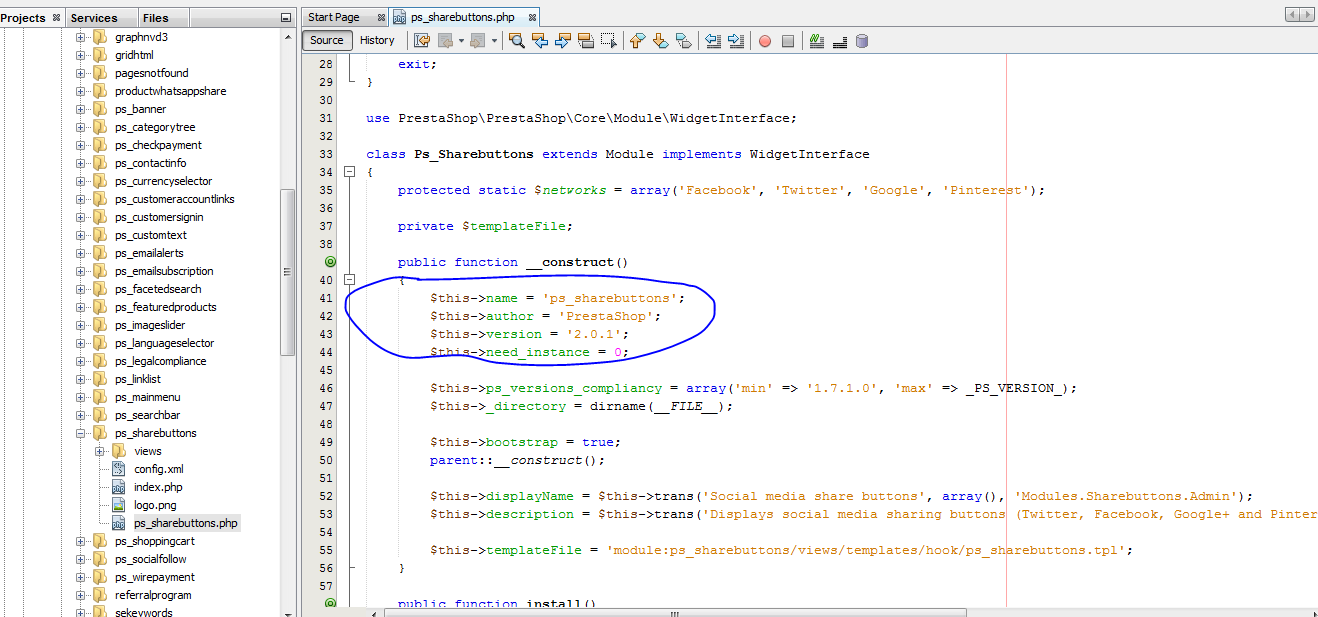Click the navigate Back arrow icon
Image resolution: width=1318 pixels, height=617 pixels.
point(445,41)
